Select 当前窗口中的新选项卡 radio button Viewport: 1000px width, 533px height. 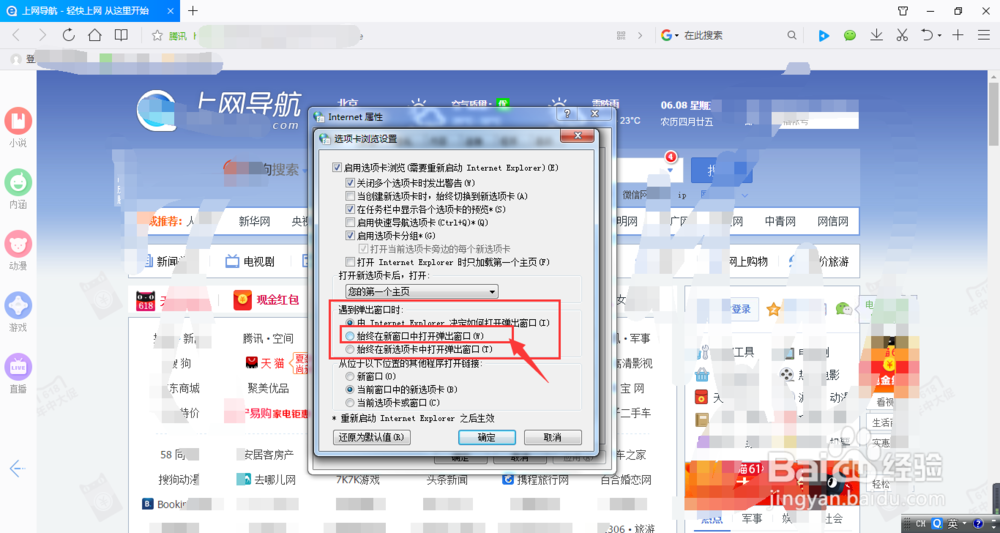pyautogui.click(x=349, y=389)
